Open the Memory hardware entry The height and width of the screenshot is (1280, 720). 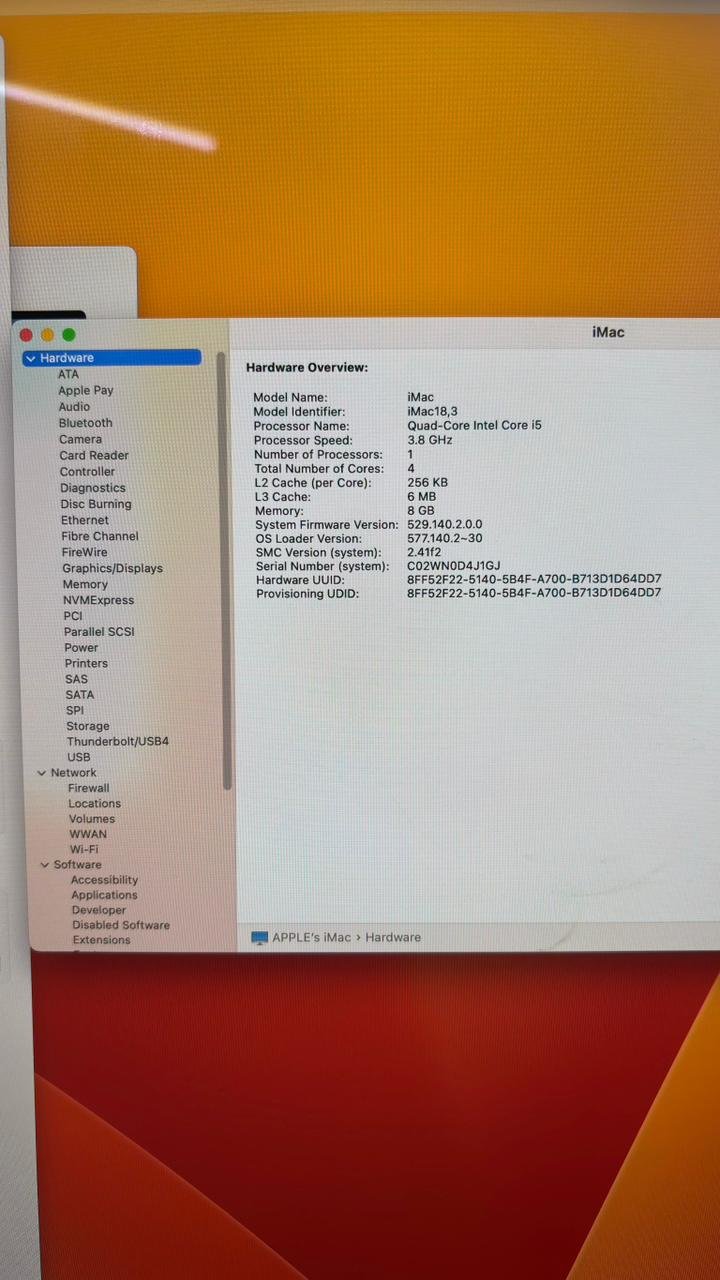point(85,584)
